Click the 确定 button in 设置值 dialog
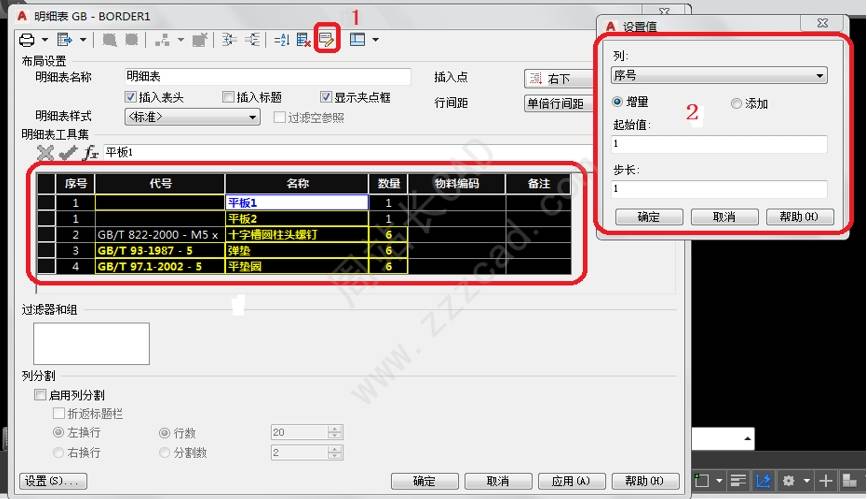This screenshot has height=499, width=867. [x=647, y=217]
